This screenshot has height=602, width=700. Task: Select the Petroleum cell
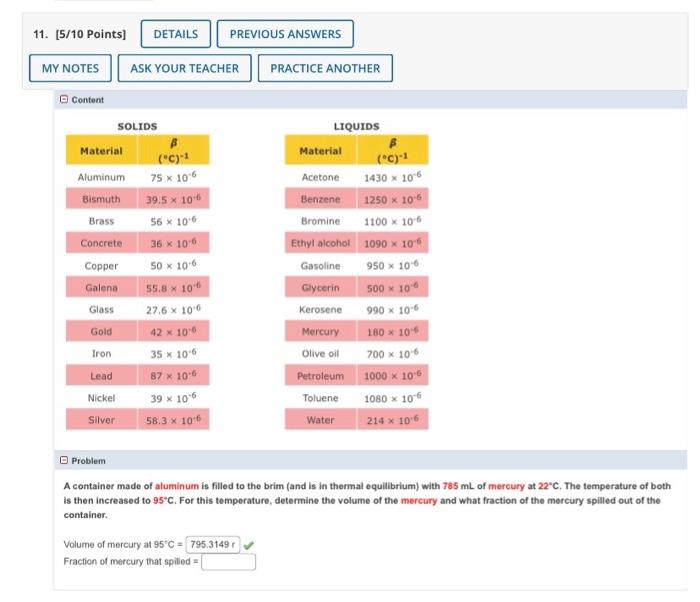(x=321, y=376)
